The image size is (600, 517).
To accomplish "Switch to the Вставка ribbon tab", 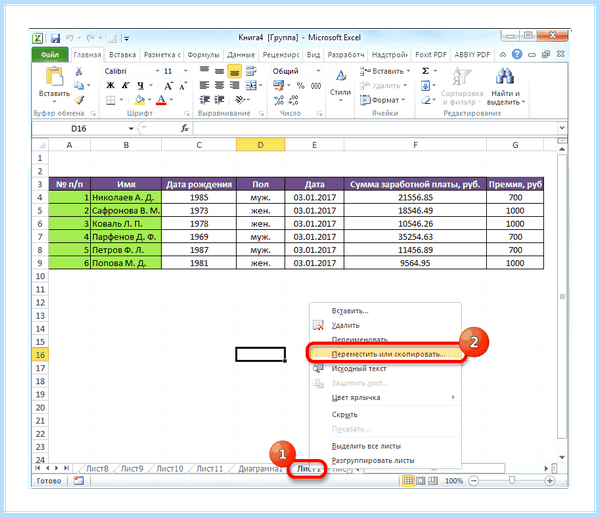I will pos(122,55).
